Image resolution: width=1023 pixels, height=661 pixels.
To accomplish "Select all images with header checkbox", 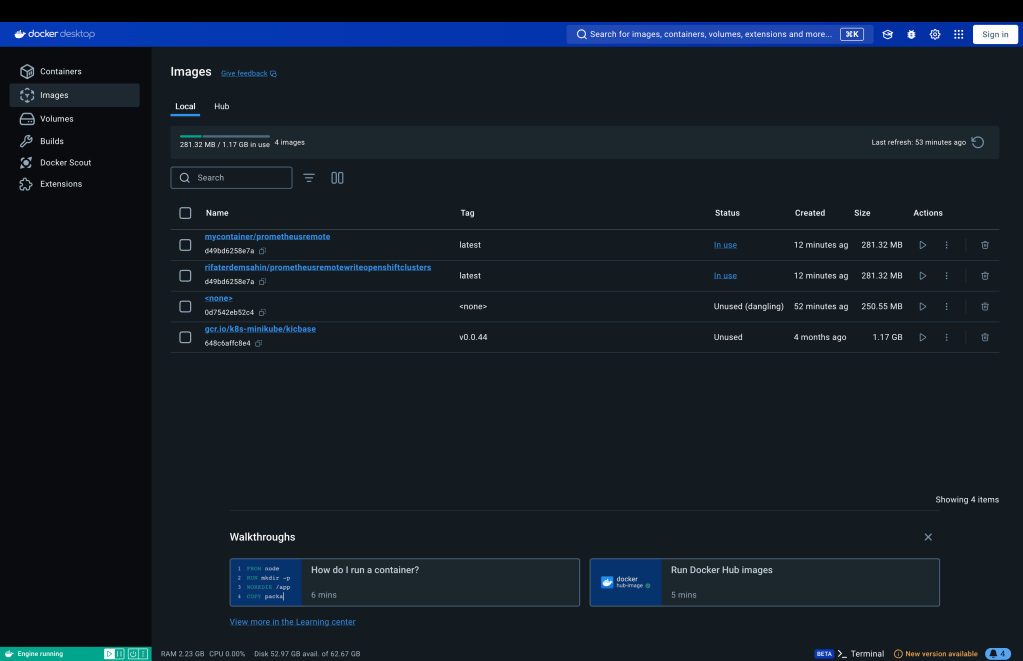I will [185, 213].
